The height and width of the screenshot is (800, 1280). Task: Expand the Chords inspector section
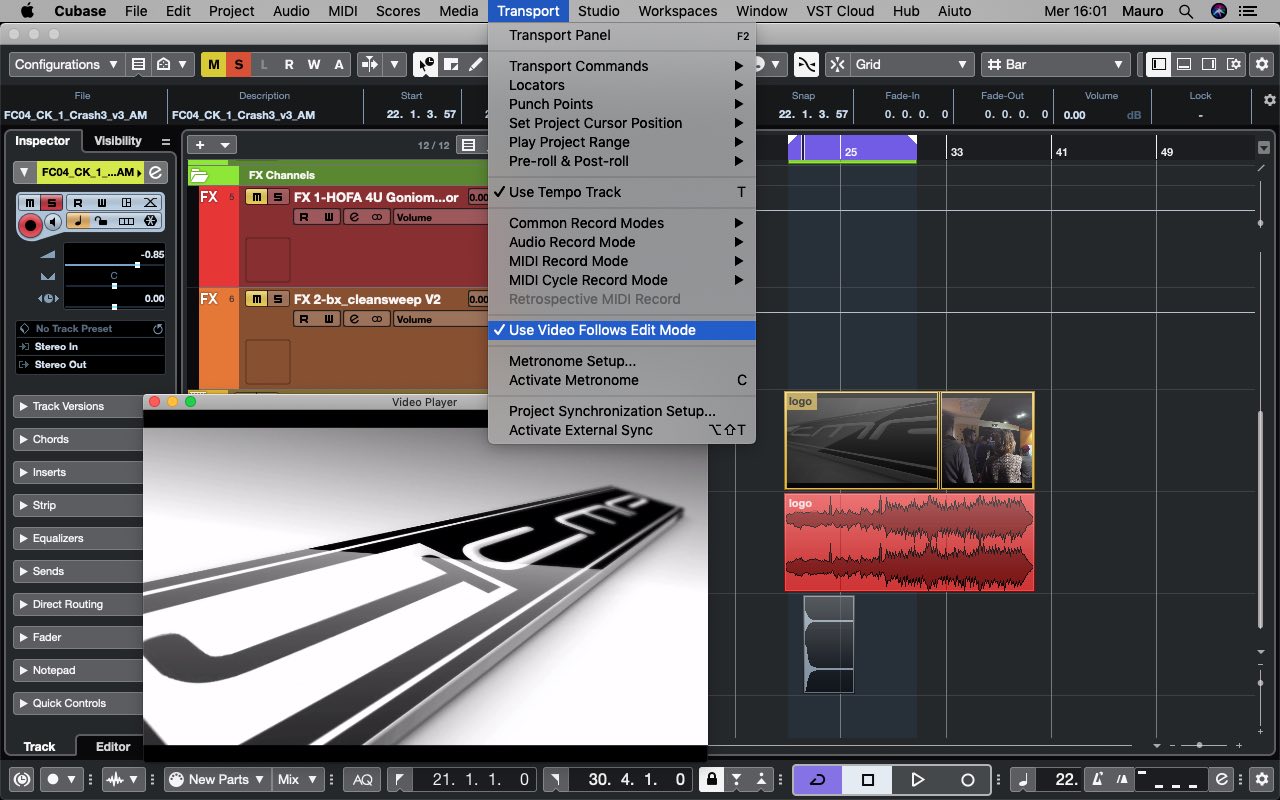(80, 439)
